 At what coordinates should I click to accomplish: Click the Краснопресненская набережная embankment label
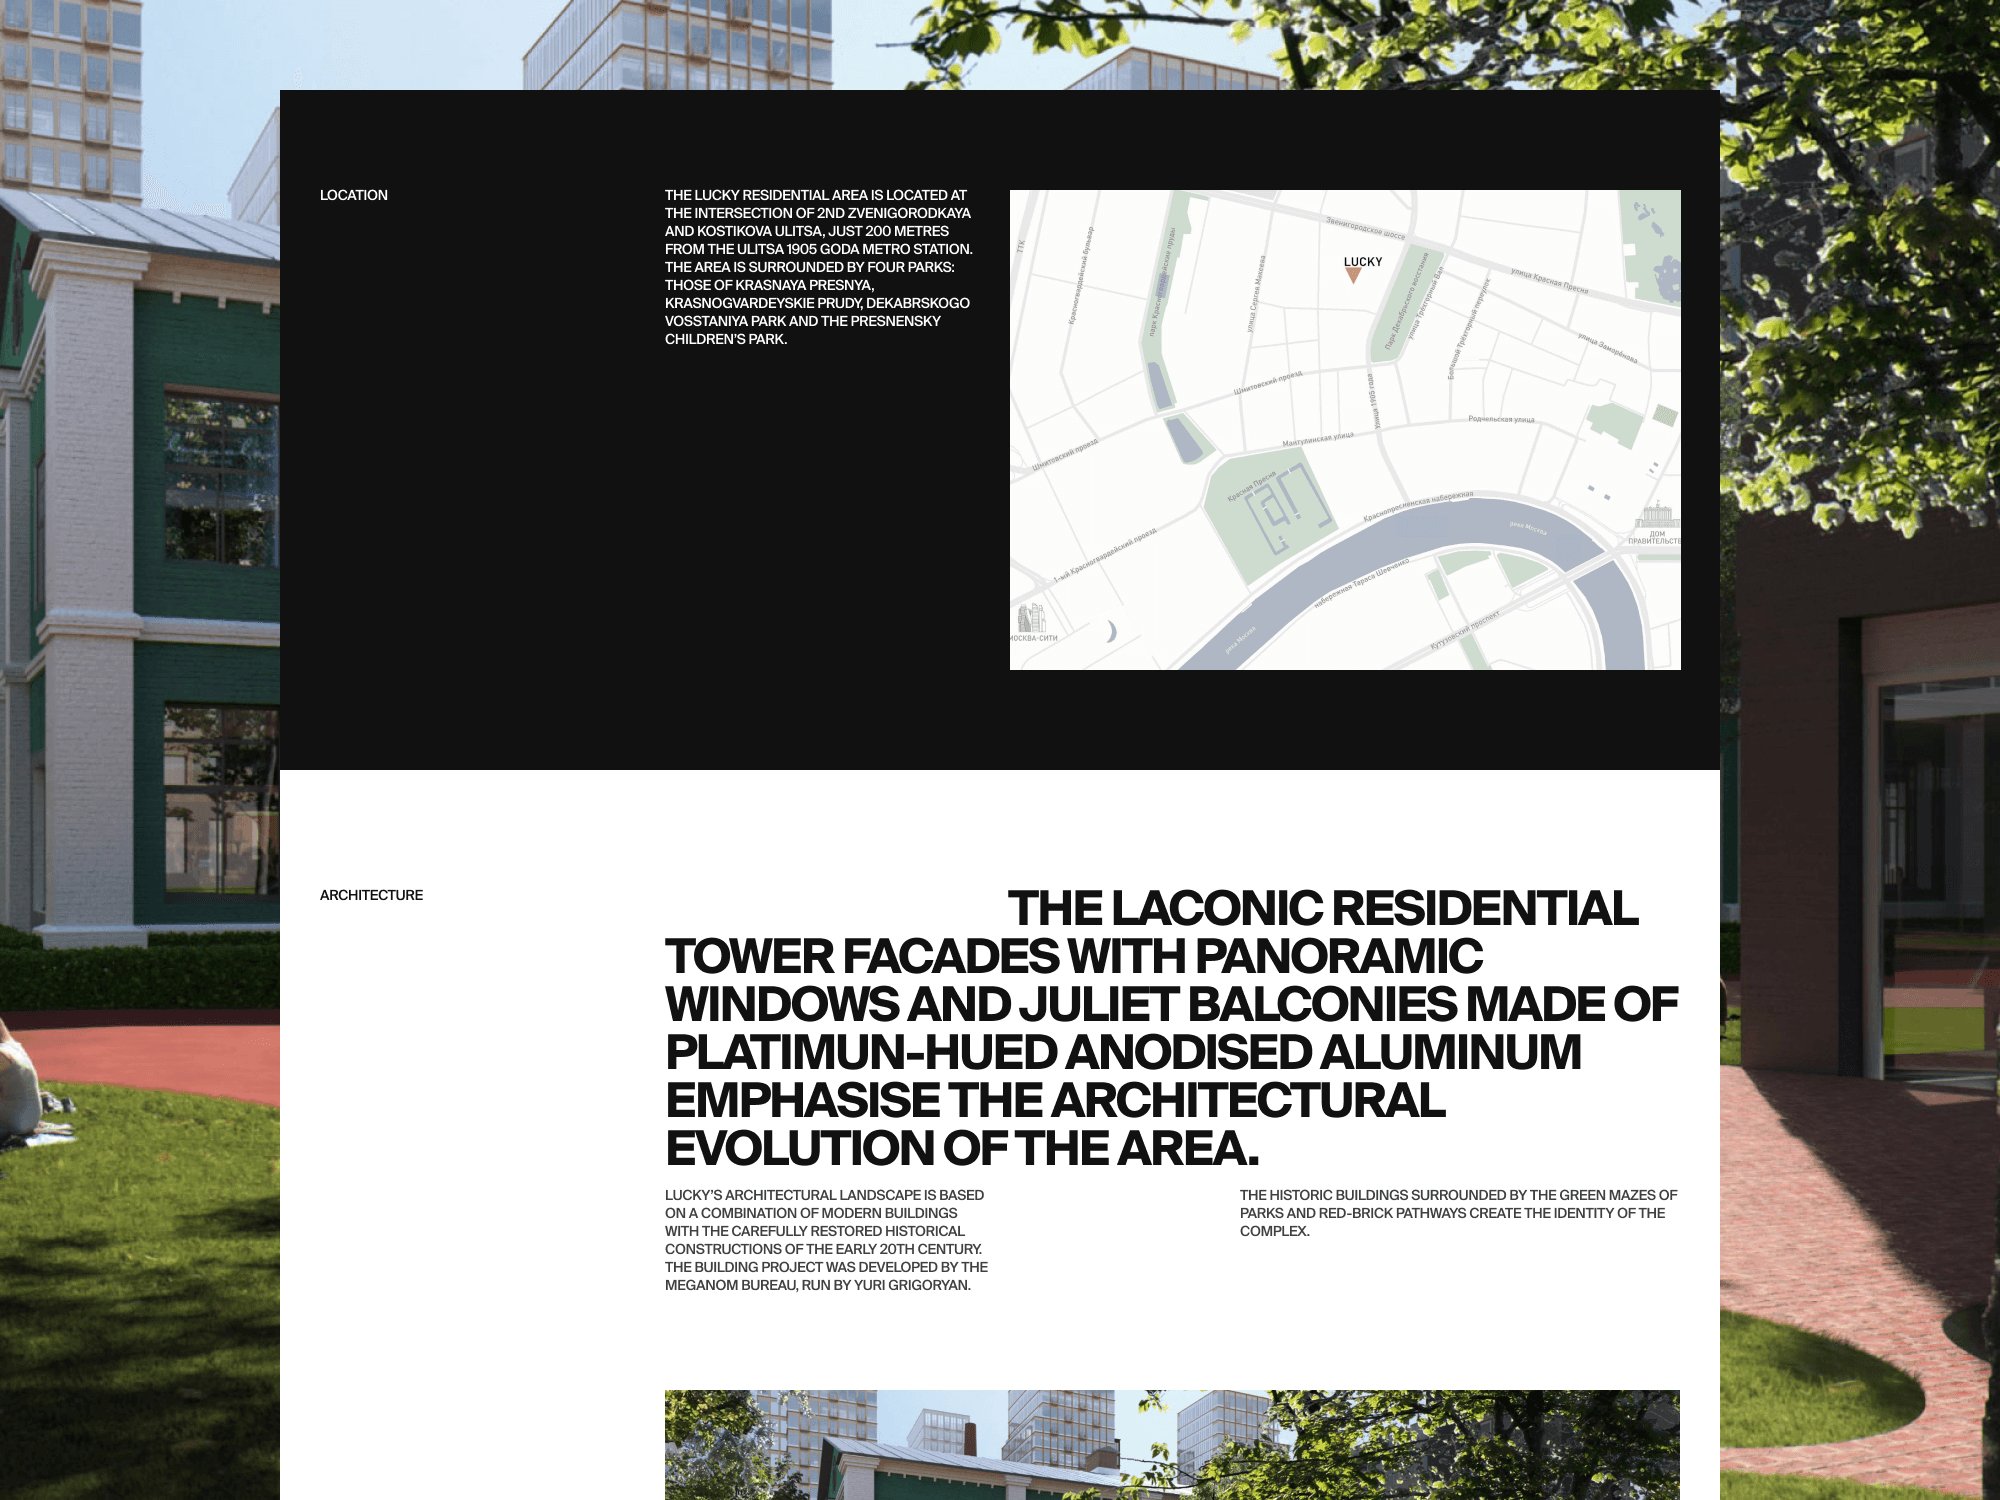[1419, 506]
